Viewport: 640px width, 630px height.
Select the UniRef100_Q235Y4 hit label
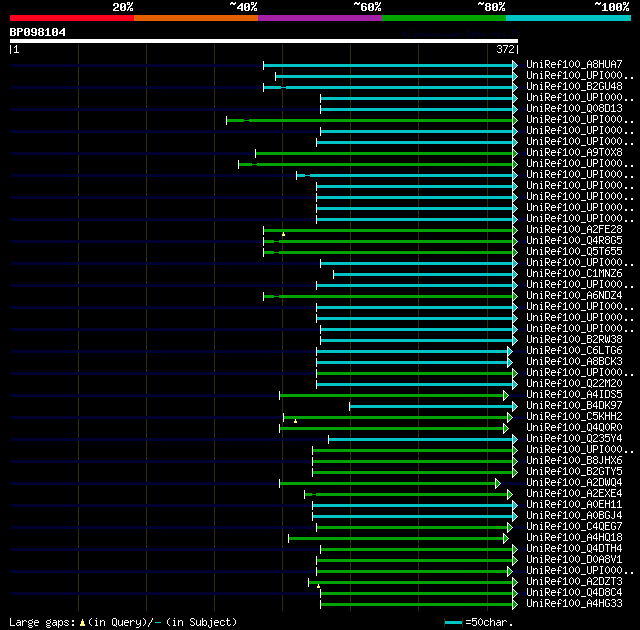[x=574, y=439]
